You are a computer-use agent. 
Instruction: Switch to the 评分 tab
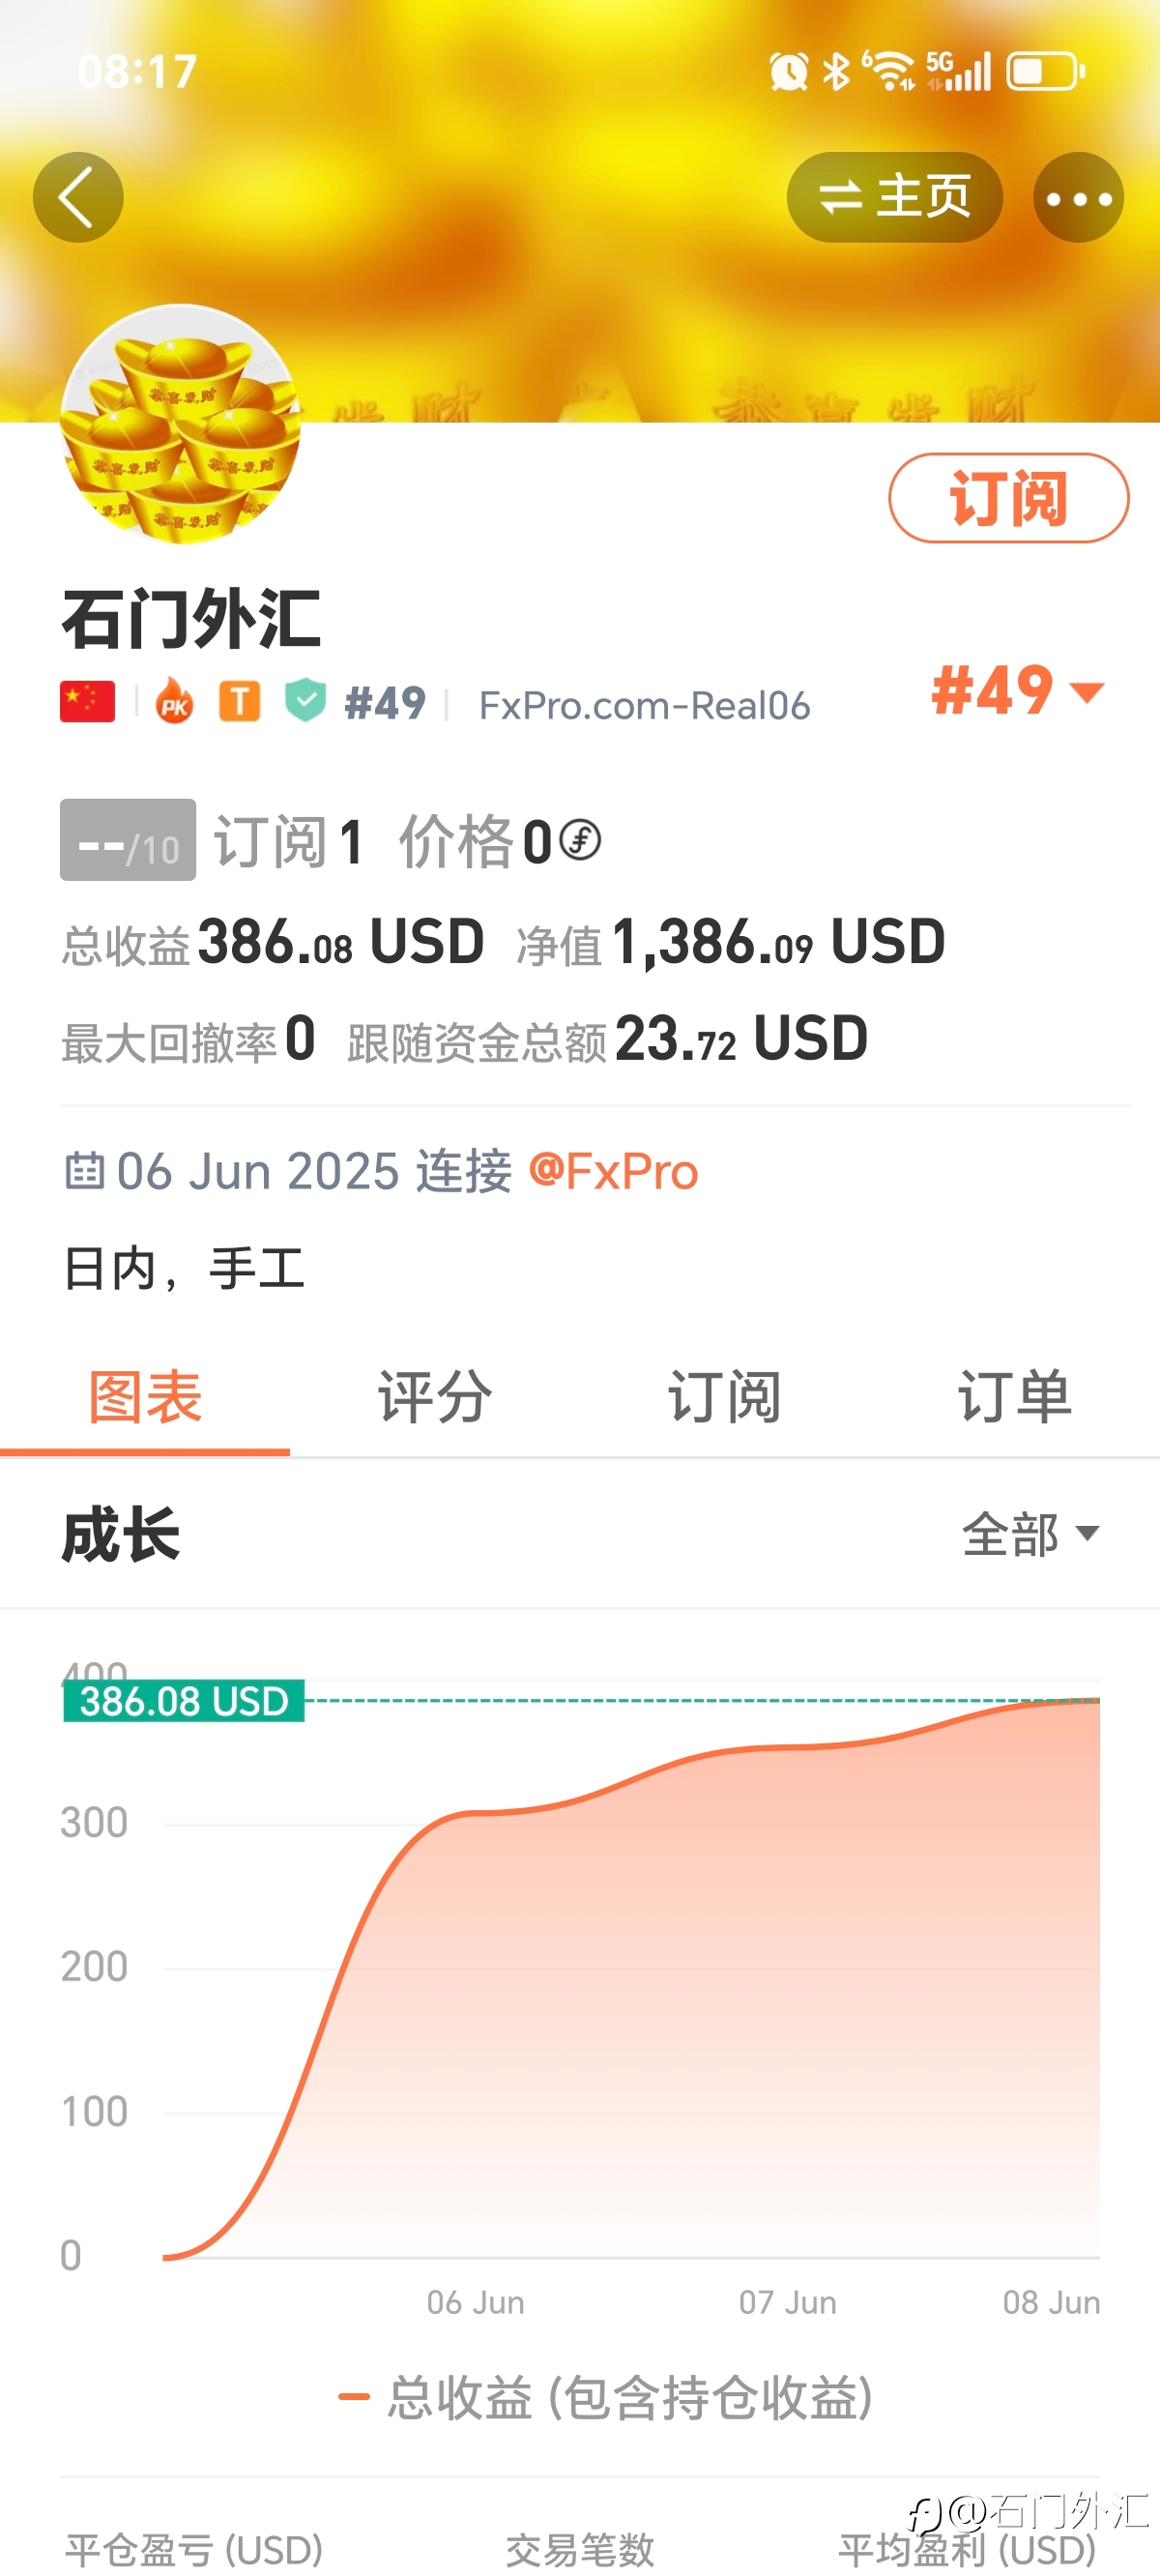pos(435,1396)
